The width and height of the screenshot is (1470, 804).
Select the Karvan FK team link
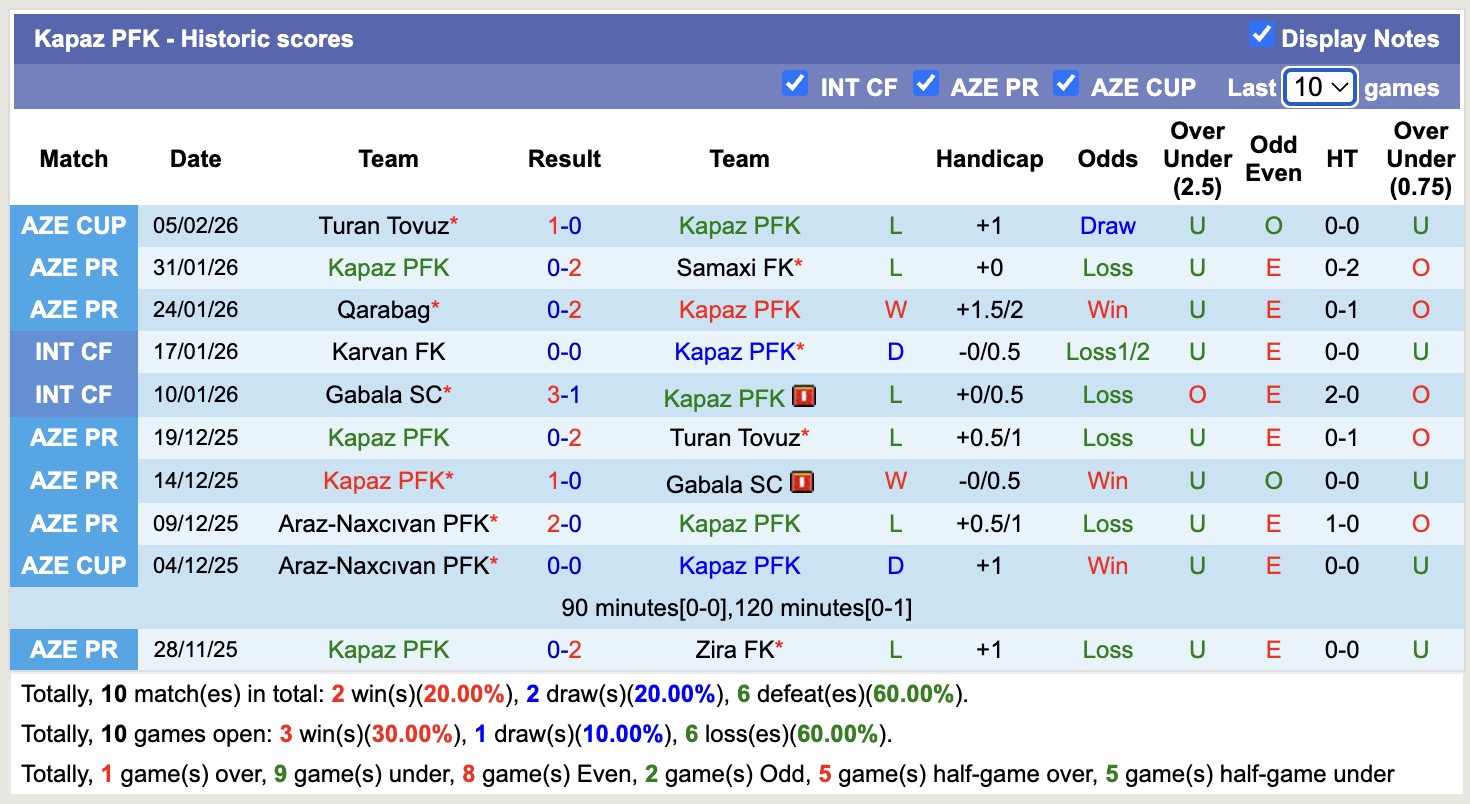click(x=388, y=352)
